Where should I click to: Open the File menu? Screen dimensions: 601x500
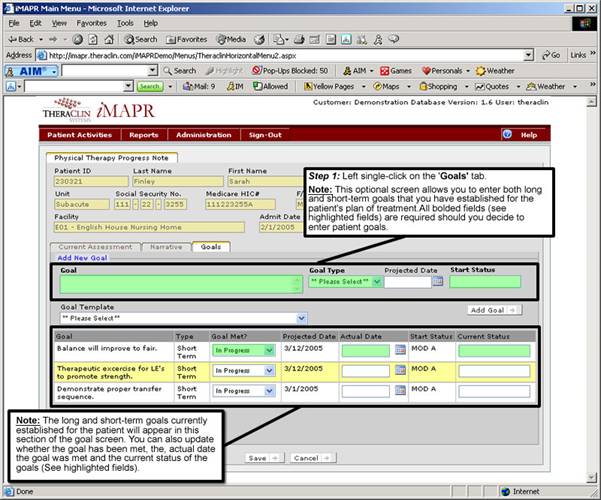tap(14, 23)
